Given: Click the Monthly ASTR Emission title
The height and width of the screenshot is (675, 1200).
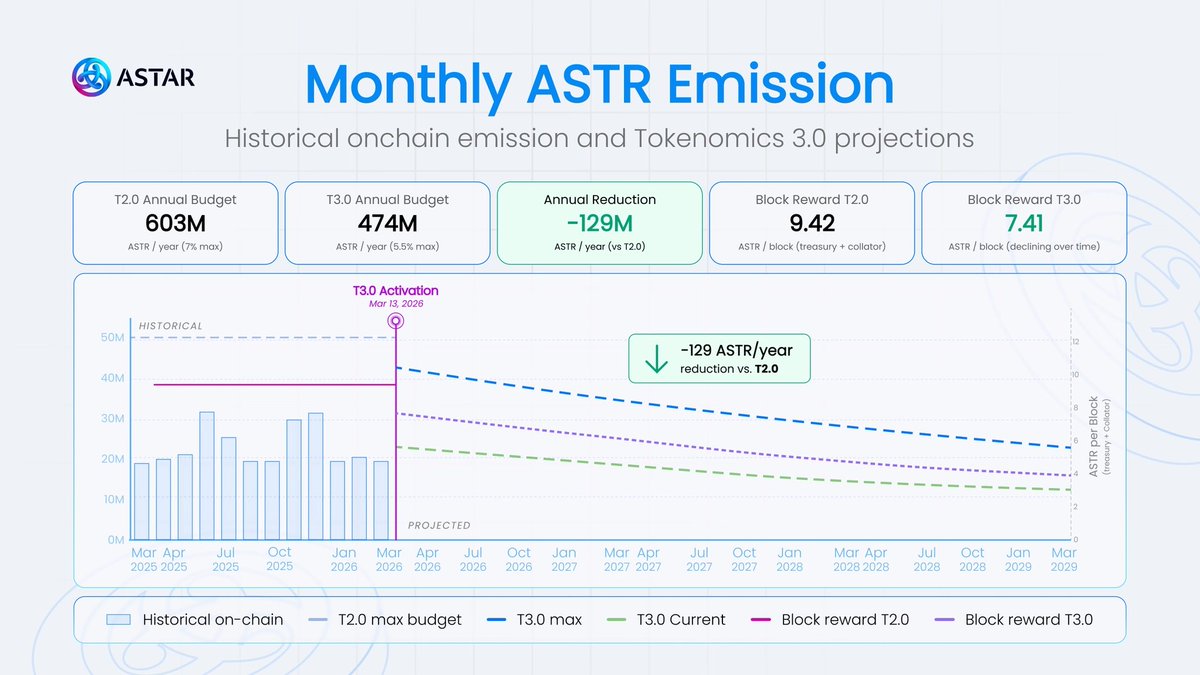Looking at the screenshot, I should 599,84.
